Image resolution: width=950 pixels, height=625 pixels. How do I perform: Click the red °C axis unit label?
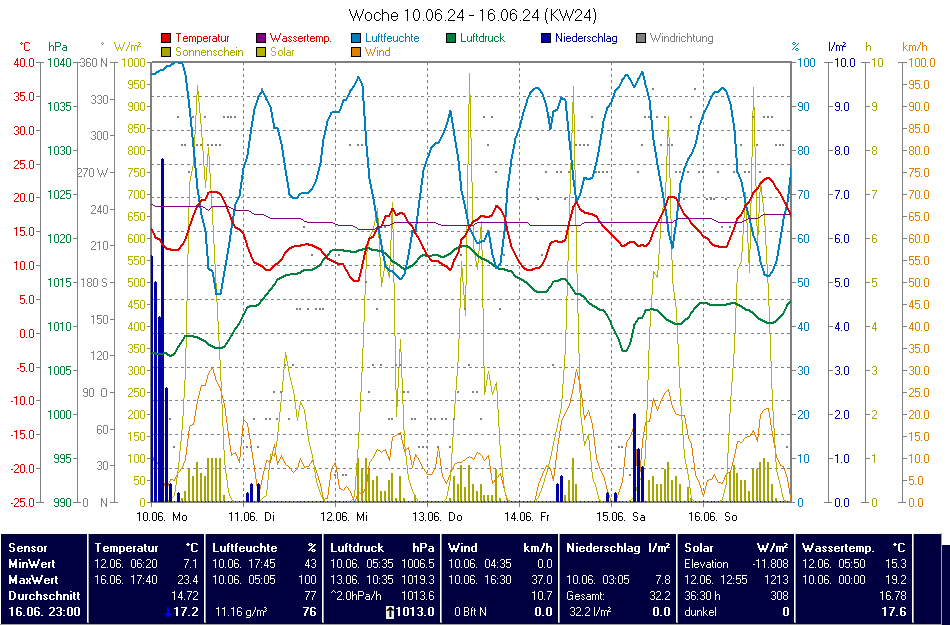(24, 47)
